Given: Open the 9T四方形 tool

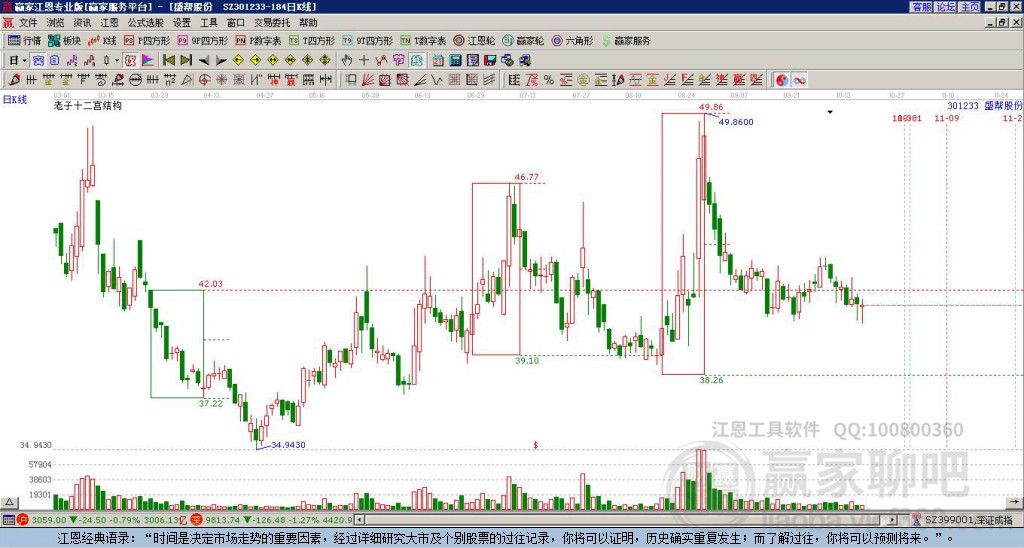Looking at the screenshot, I should 367,40.
